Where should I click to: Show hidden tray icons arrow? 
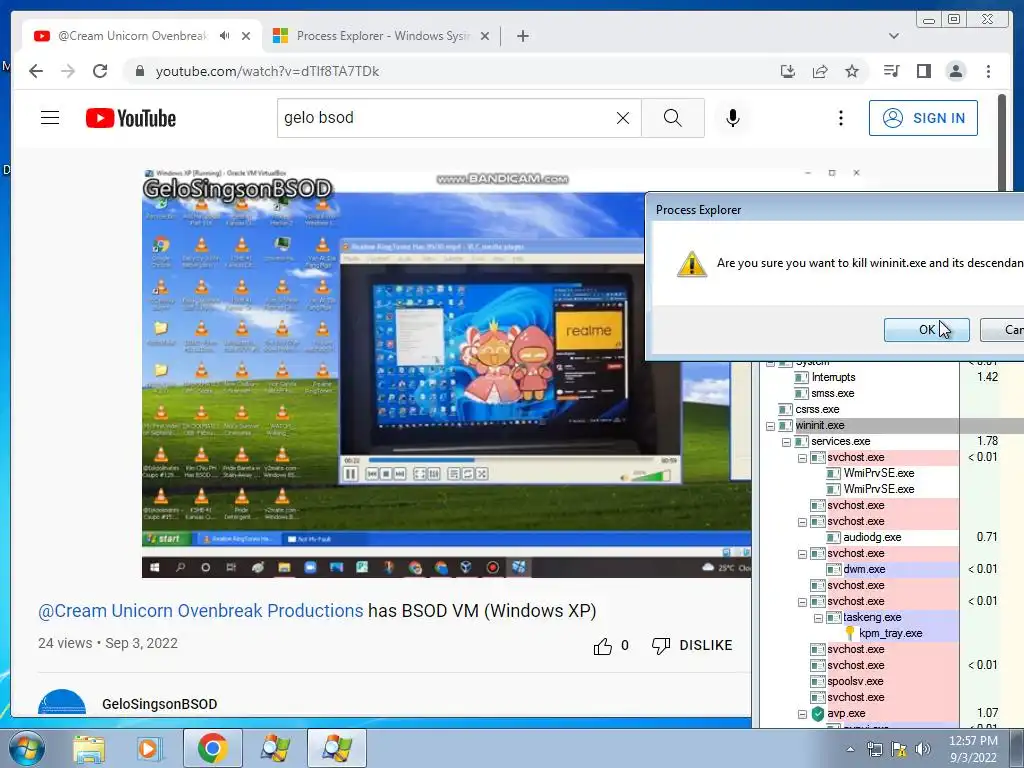(x=850, y=749)
